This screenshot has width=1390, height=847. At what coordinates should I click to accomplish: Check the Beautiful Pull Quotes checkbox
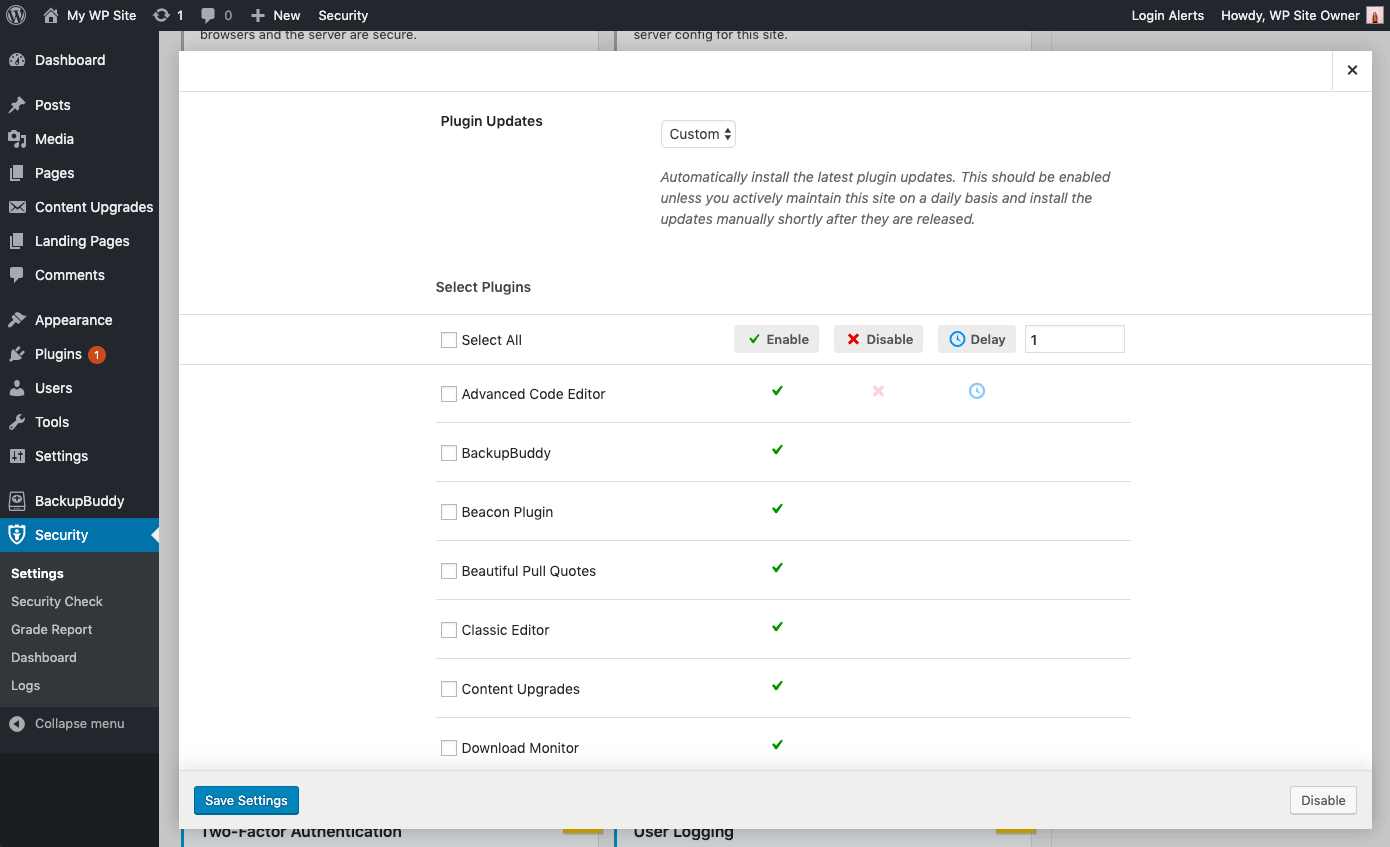point(449,571)
